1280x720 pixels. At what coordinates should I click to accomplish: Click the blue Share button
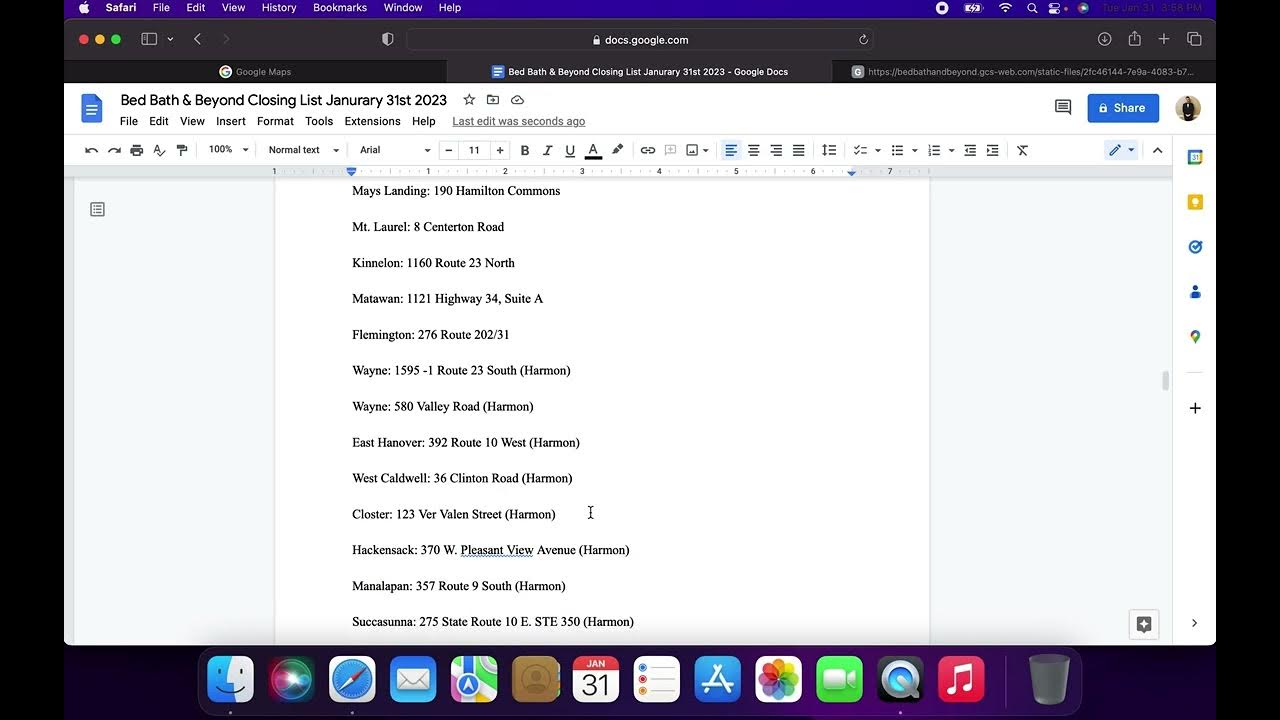[x=1123, y=108]
